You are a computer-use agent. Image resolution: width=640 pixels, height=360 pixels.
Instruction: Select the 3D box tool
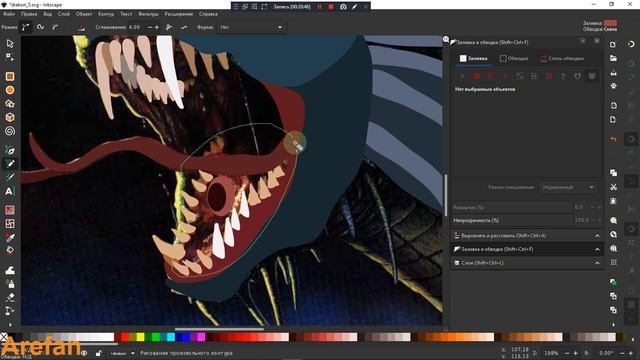(10, 118)
